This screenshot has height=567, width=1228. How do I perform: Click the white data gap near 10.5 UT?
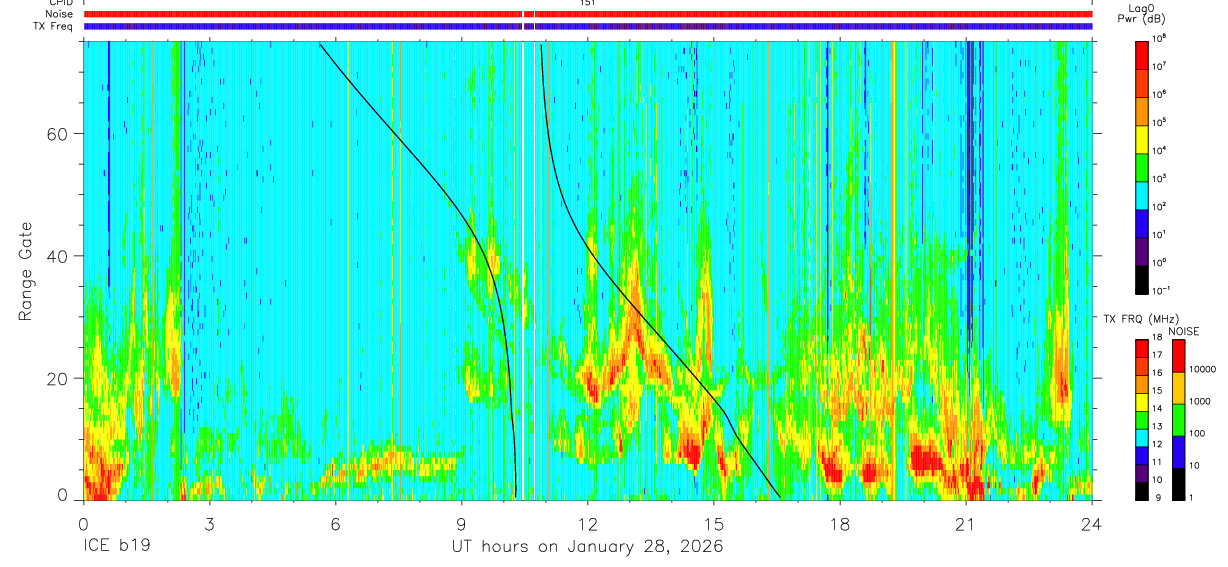coord(523,270)
